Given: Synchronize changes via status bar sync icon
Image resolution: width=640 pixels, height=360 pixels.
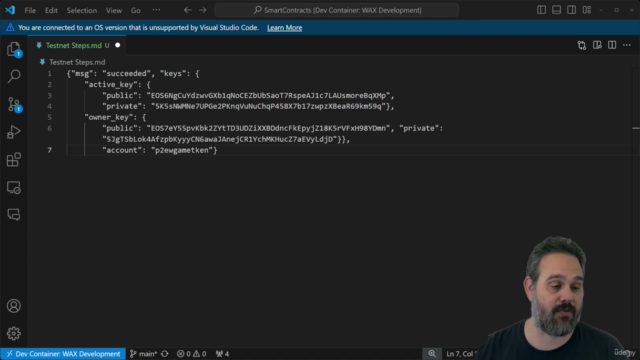Looking at the screenshot, I should [164, 353].
